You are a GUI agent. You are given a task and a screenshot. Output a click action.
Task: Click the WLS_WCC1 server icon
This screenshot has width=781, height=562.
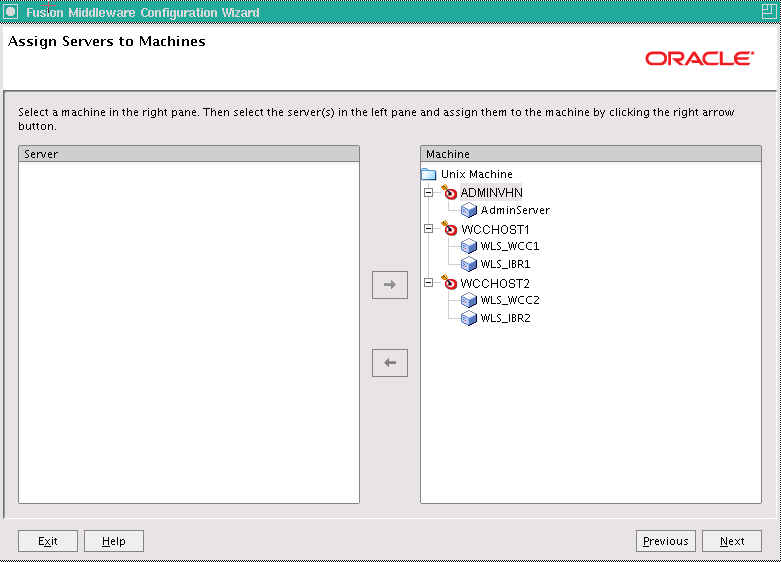469,246
